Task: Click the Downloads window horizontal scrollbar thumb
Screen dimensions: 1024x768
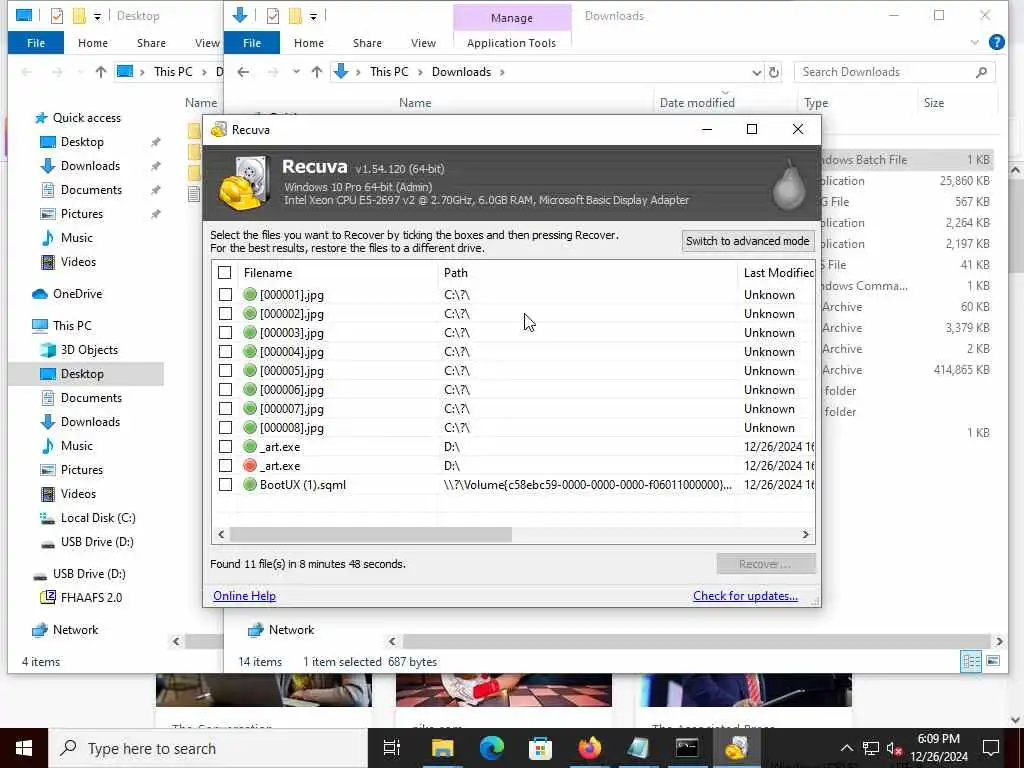Action: click(x=696, y=641)
